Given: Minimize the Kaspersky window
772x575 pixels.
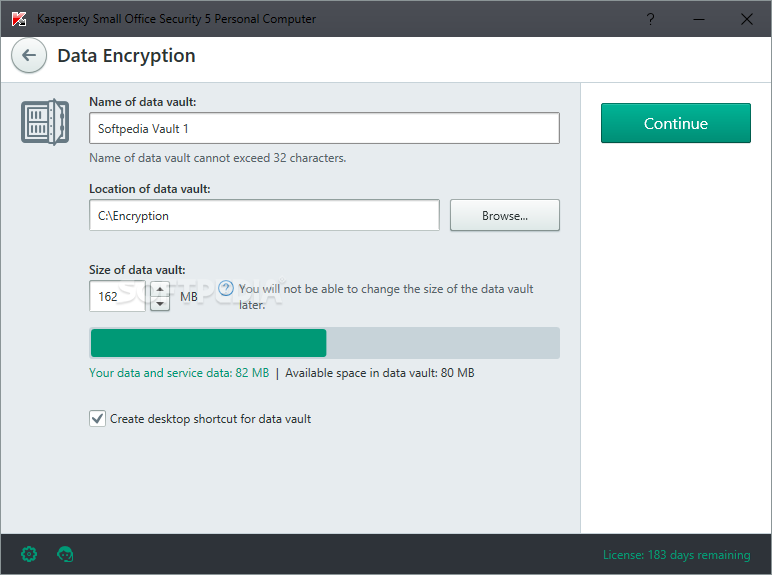Looking at the screenshot, I should pyautogui.click(x=699, y=19).
